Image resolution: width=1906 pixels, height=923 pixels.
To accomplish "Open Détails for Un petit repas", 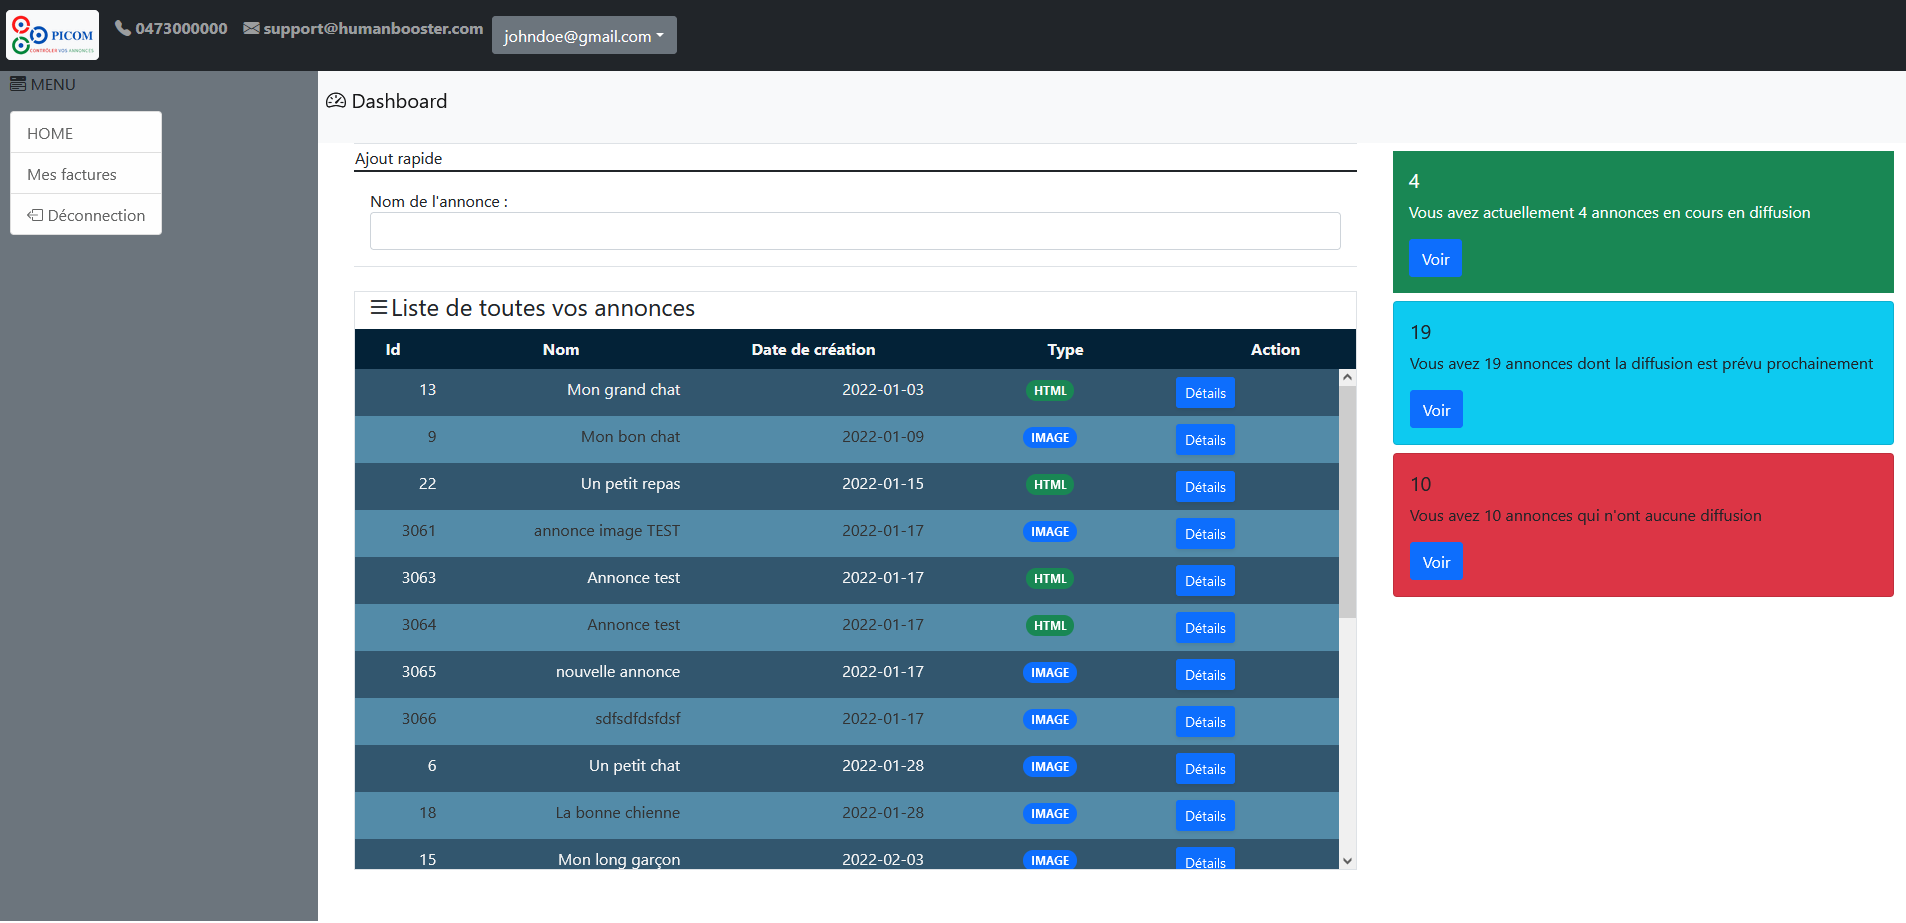I will [x=1205, y=487].
